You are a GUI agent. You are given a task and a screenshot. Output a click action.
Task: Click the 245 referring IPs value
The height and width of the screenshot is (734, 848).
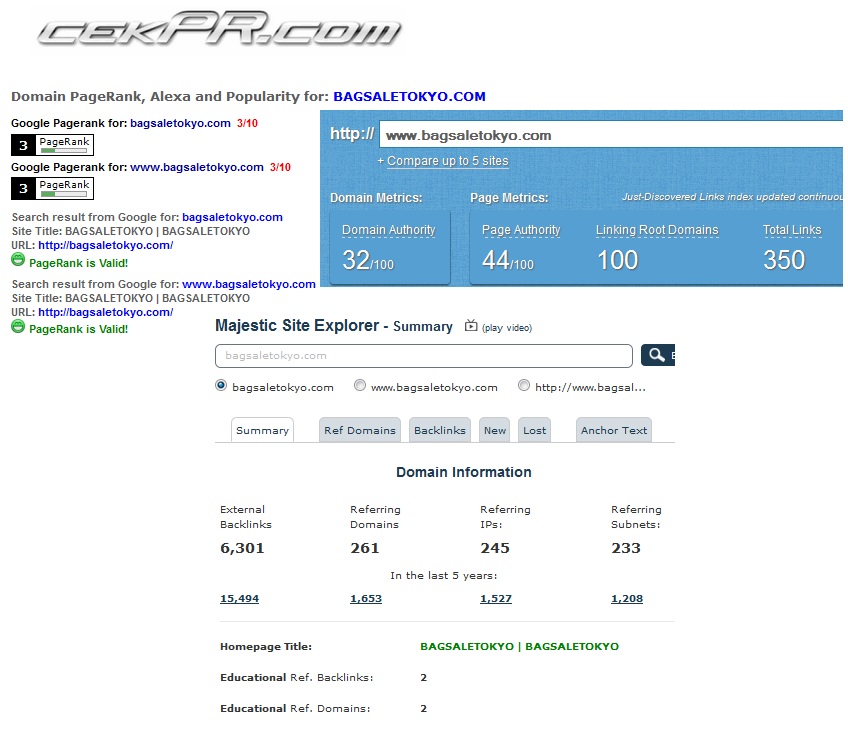click(495, 548)
